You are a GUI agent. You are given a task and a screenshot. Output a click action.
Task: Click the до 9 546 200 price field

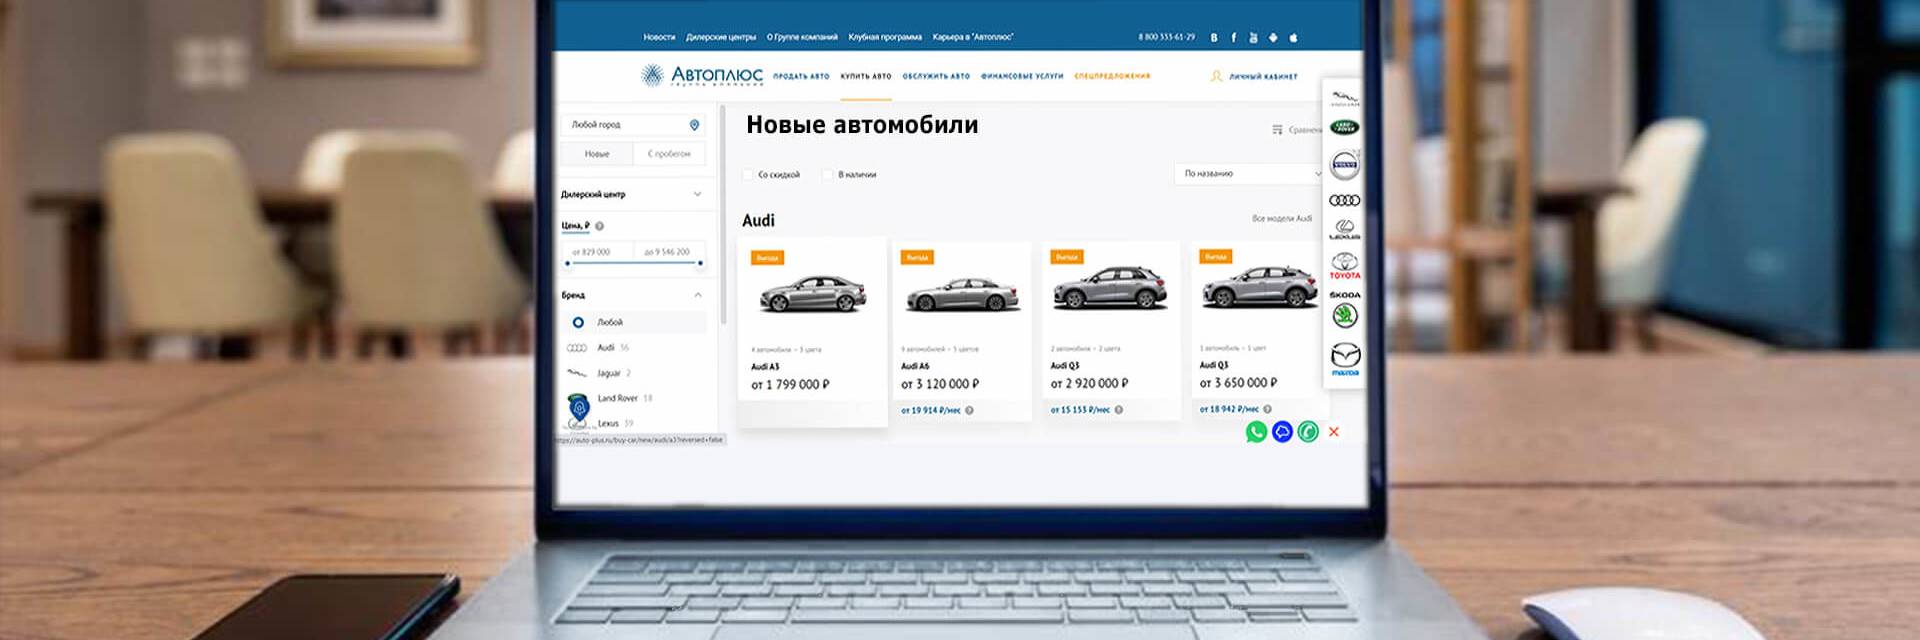tap(669, 252)
